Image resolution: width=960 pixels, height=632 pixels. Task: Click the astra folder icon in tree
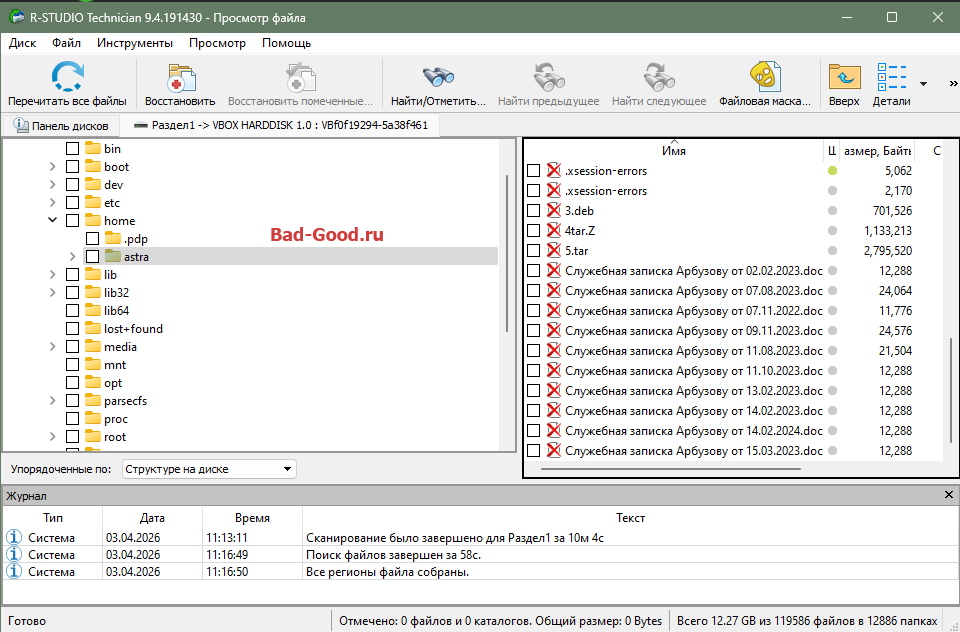(114, 257)
